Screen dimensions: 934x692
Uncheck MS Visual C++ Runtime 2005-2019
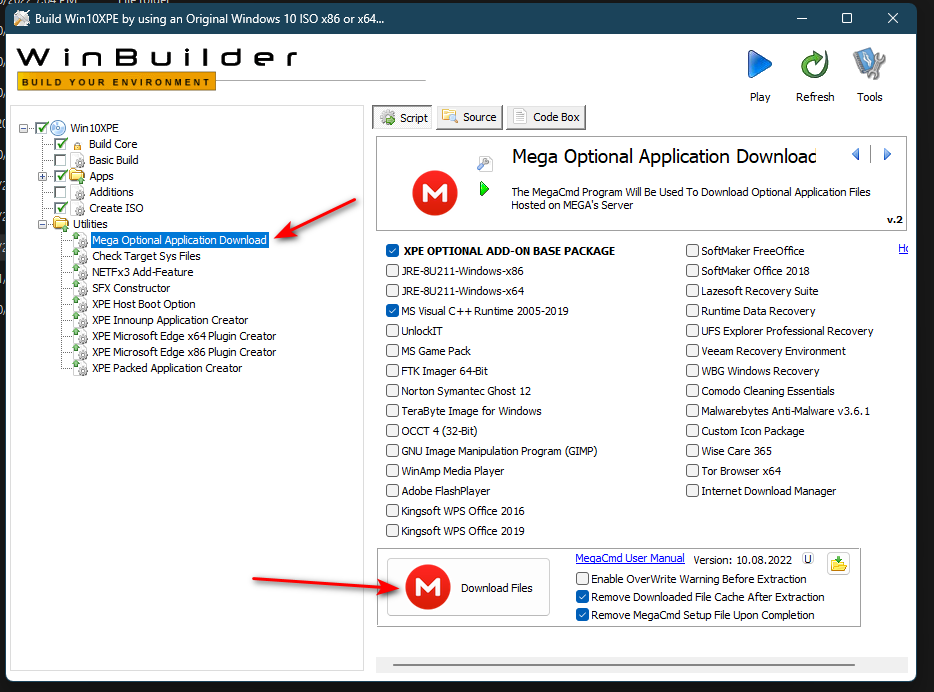(392, 311)
